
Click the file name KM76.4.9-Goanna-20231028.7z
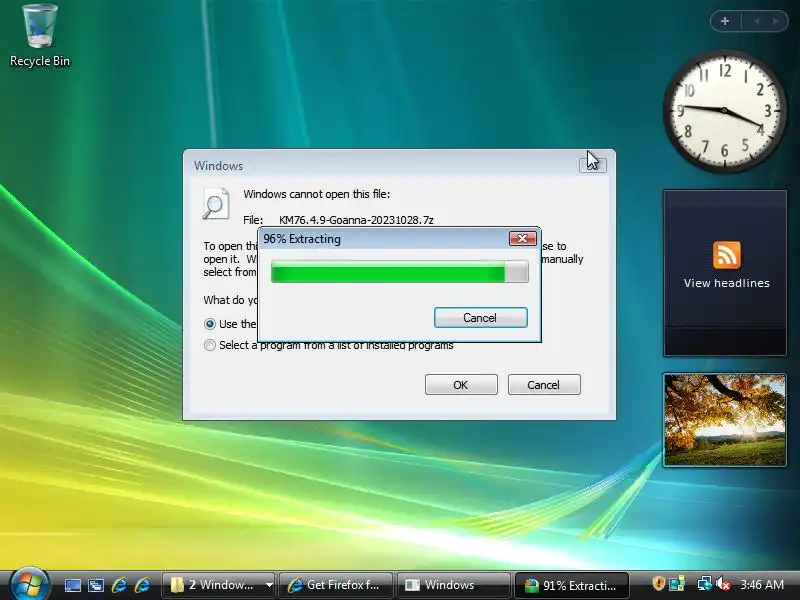pyautogui.click(x=356, y=220)
